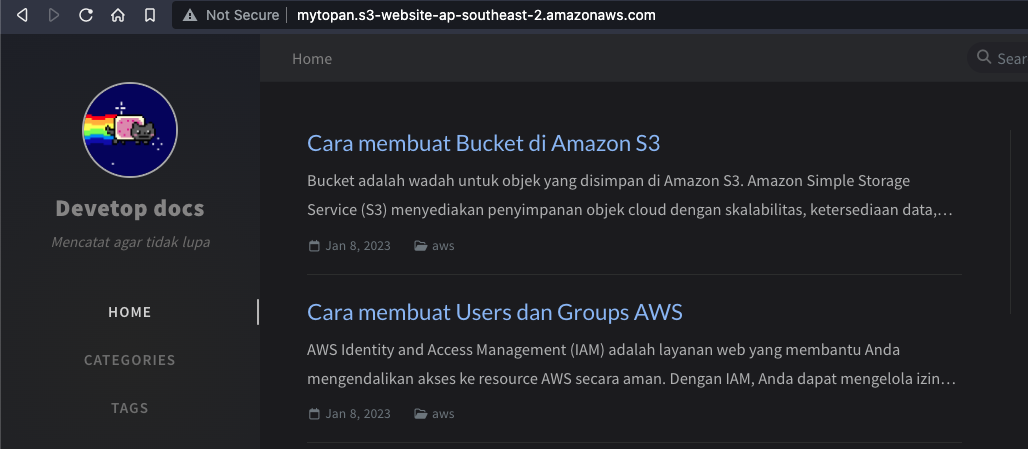
Task: Click the Devetop docs site title
Action: pos(130,209)
